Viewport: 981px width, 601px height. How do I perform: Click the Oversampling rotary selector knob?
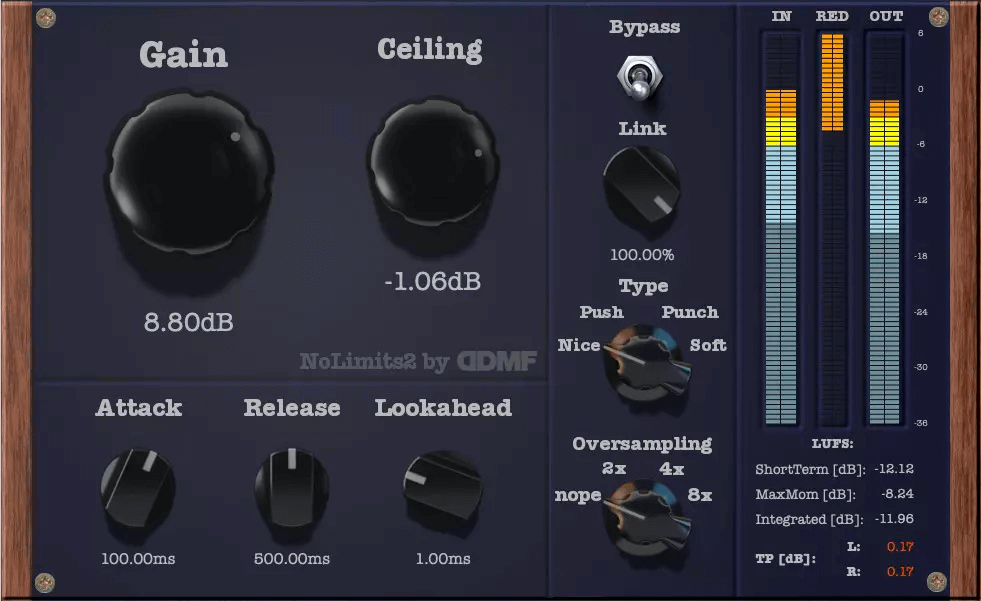pyautogui.click(x=644, y=513)
